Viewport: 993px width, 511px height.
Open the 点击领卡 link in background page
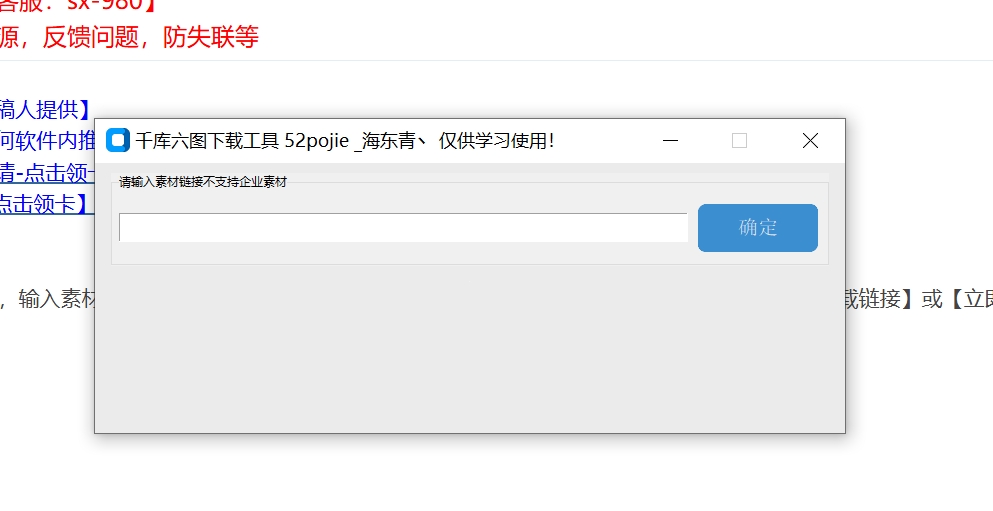(x=47, y=205)
